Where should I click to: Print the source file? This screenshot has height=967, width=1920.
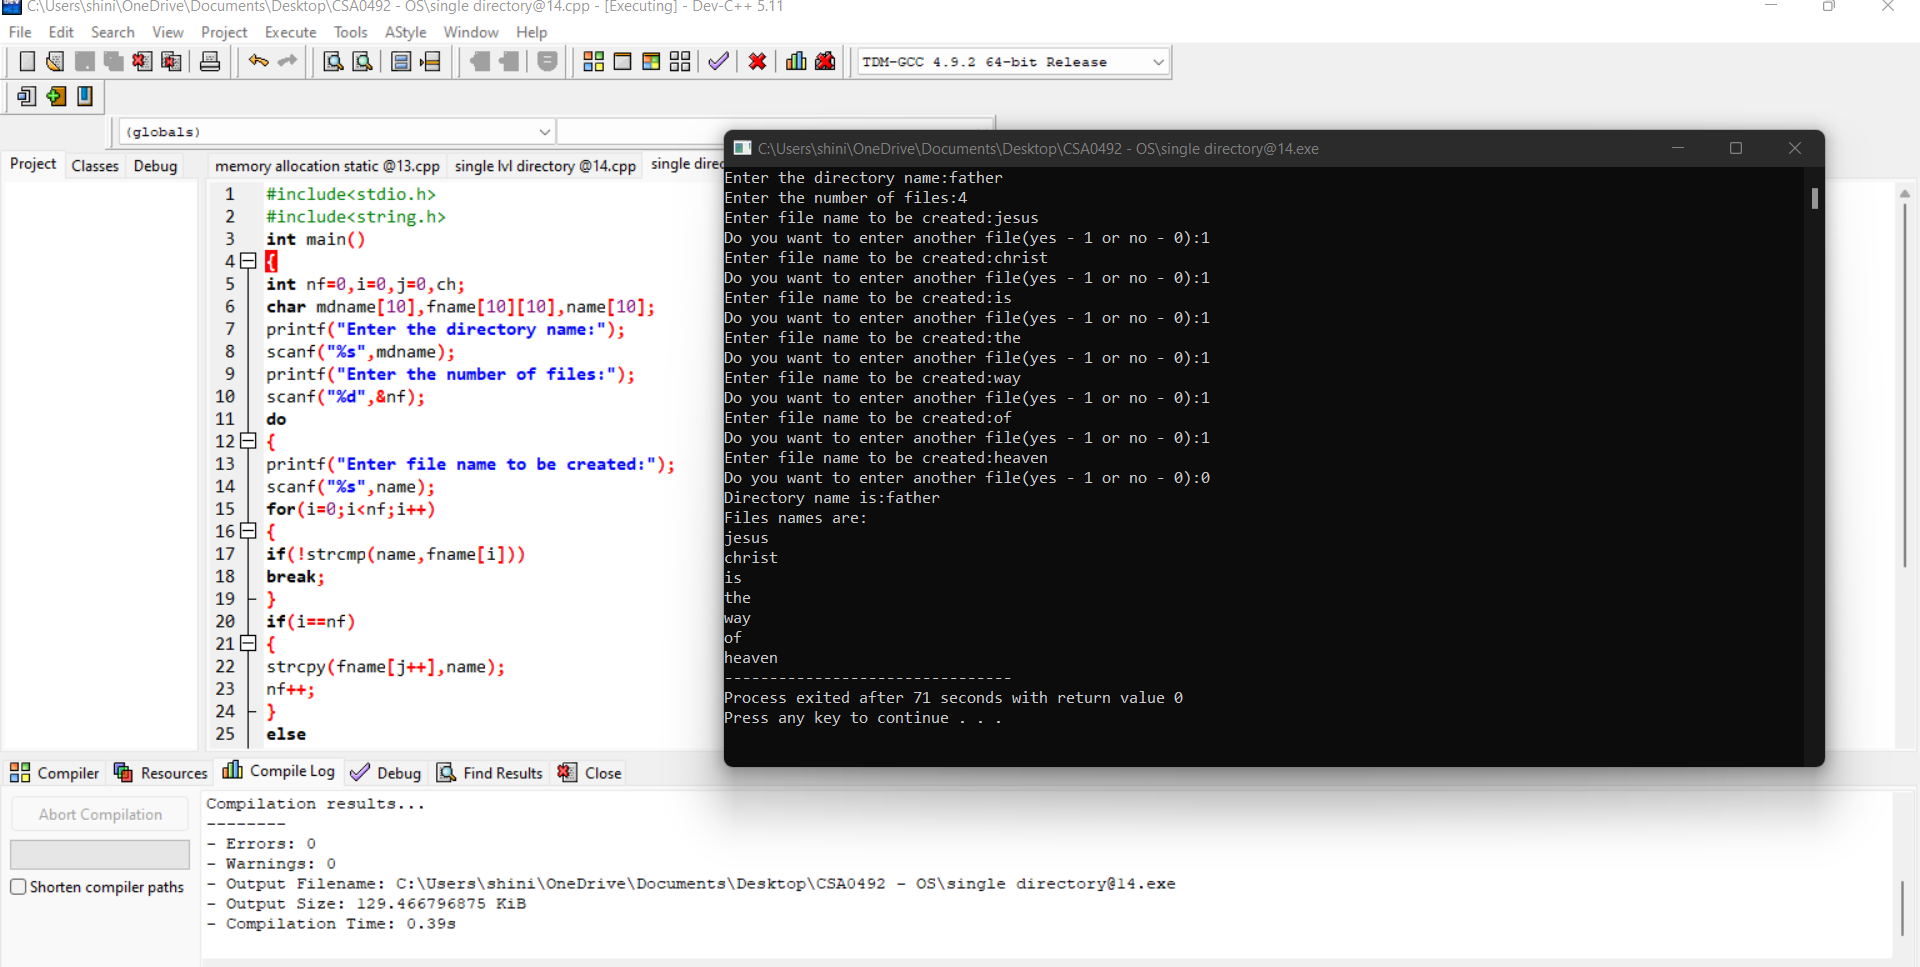point(210,61)
